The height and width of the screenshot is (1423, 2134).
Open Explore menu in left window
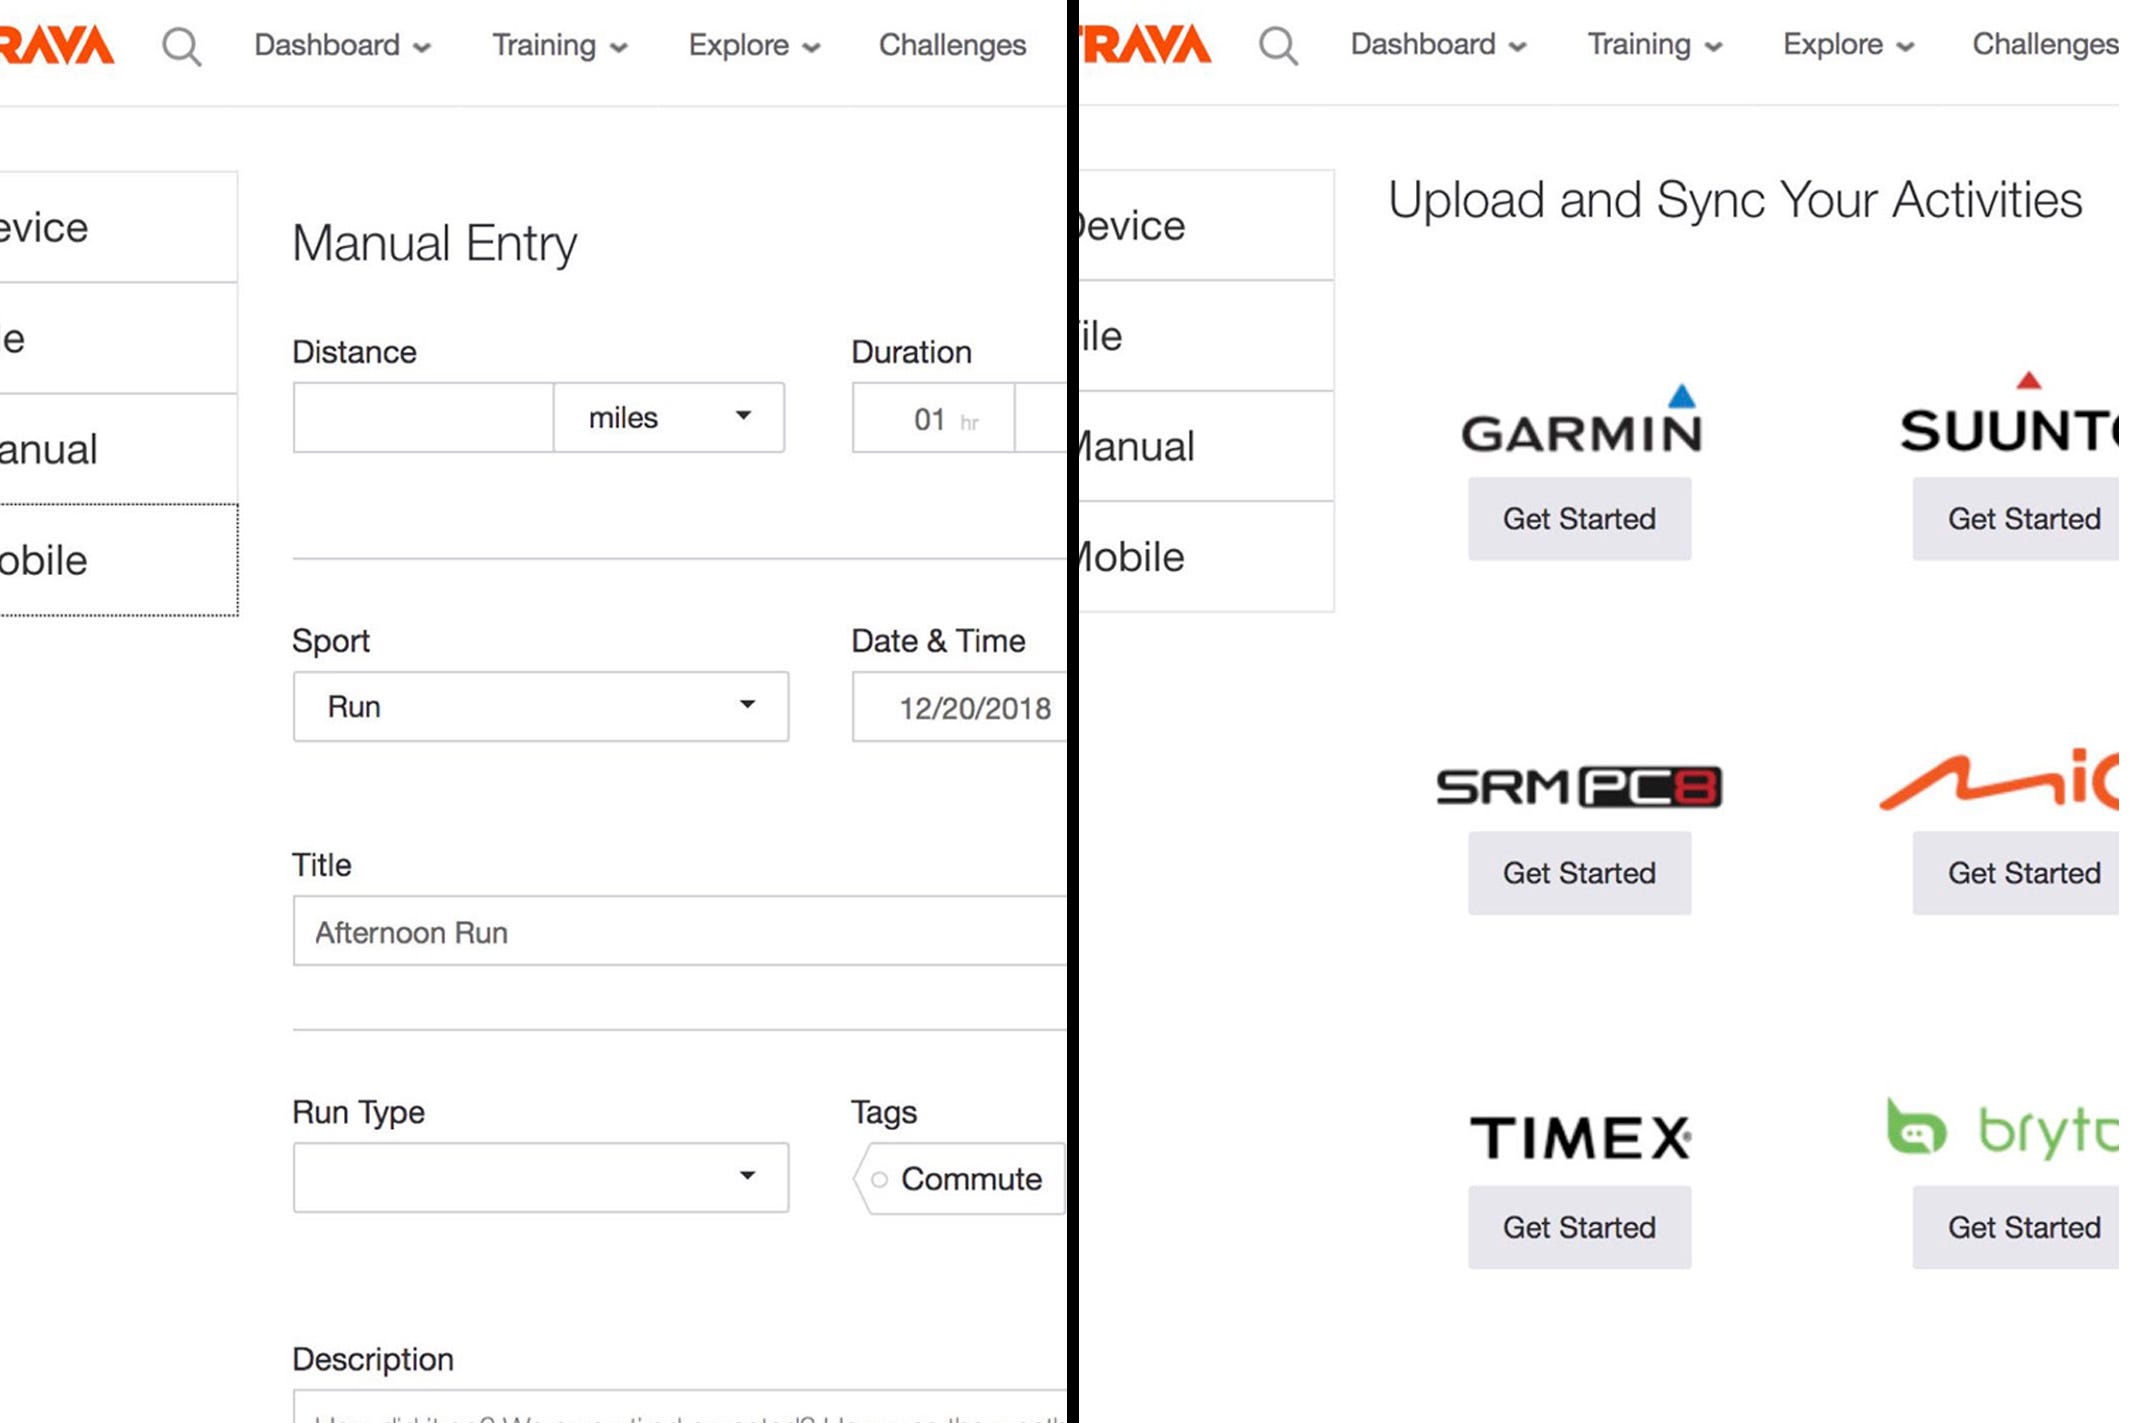[754, 45]
